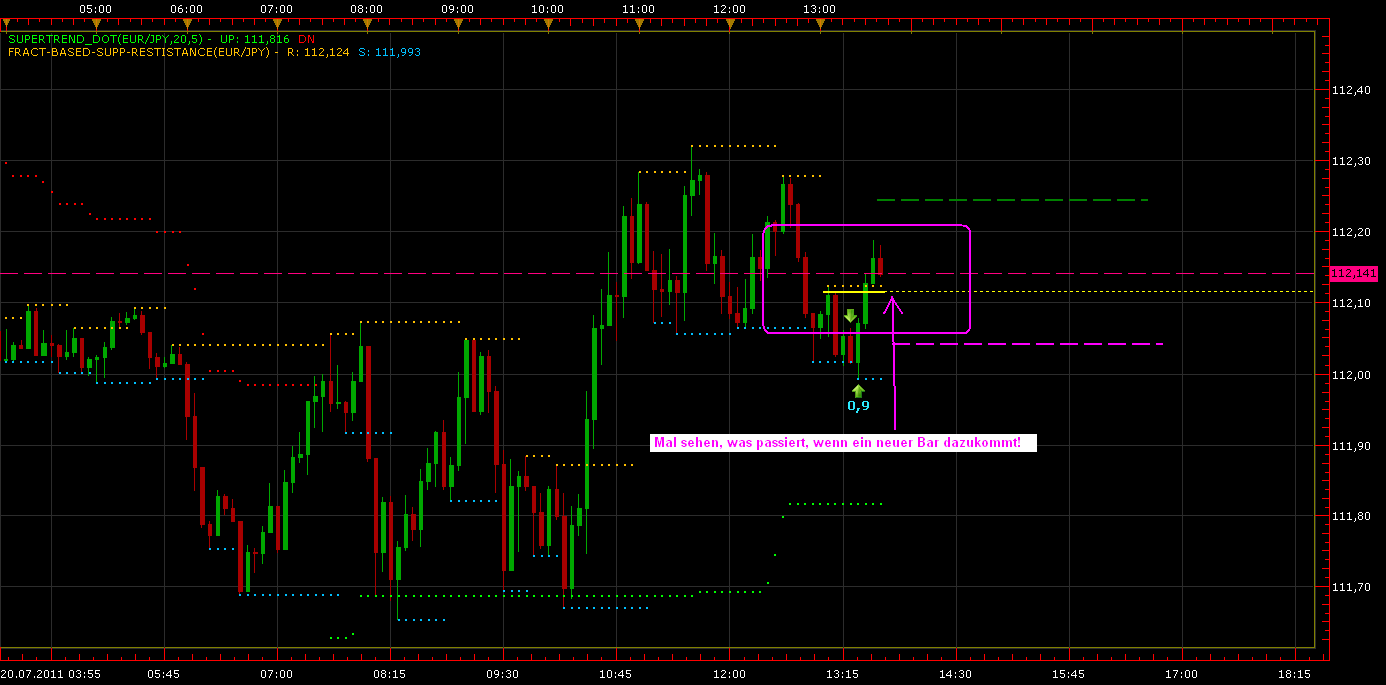
Task: Click the 18:15 bottom time label
Action: 1295,674
